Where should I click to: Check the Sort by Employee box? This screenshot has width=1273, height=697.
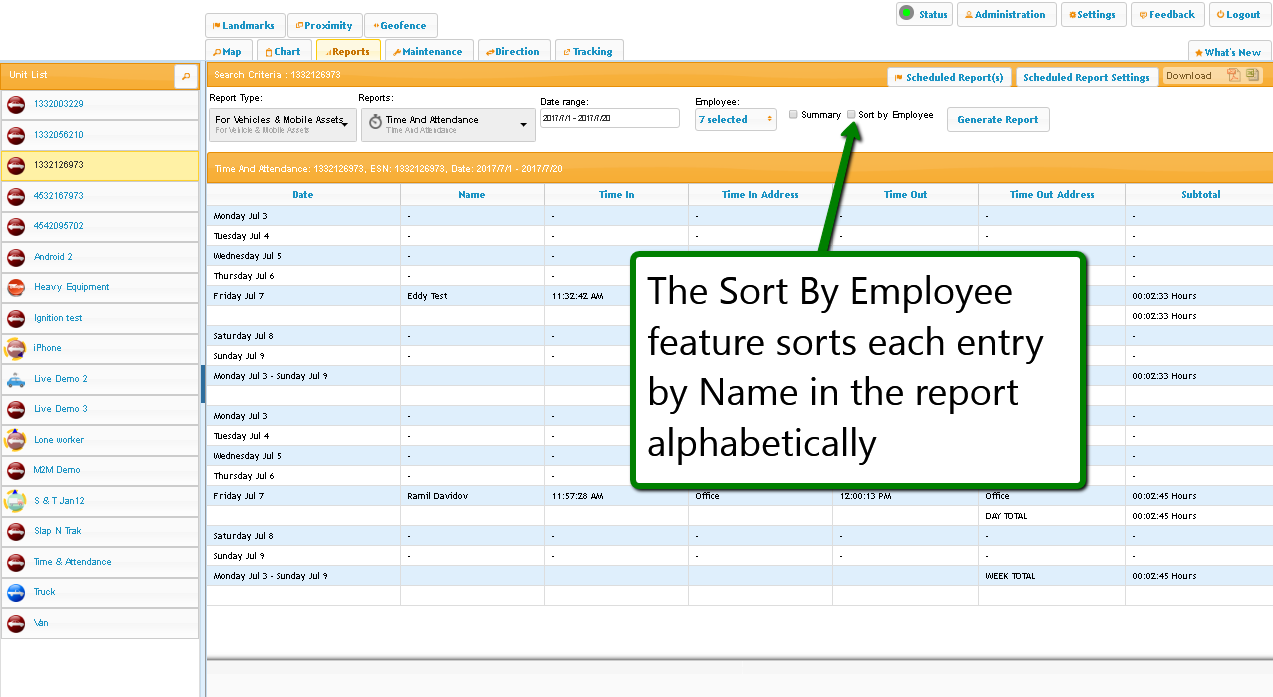click(851, 115)
